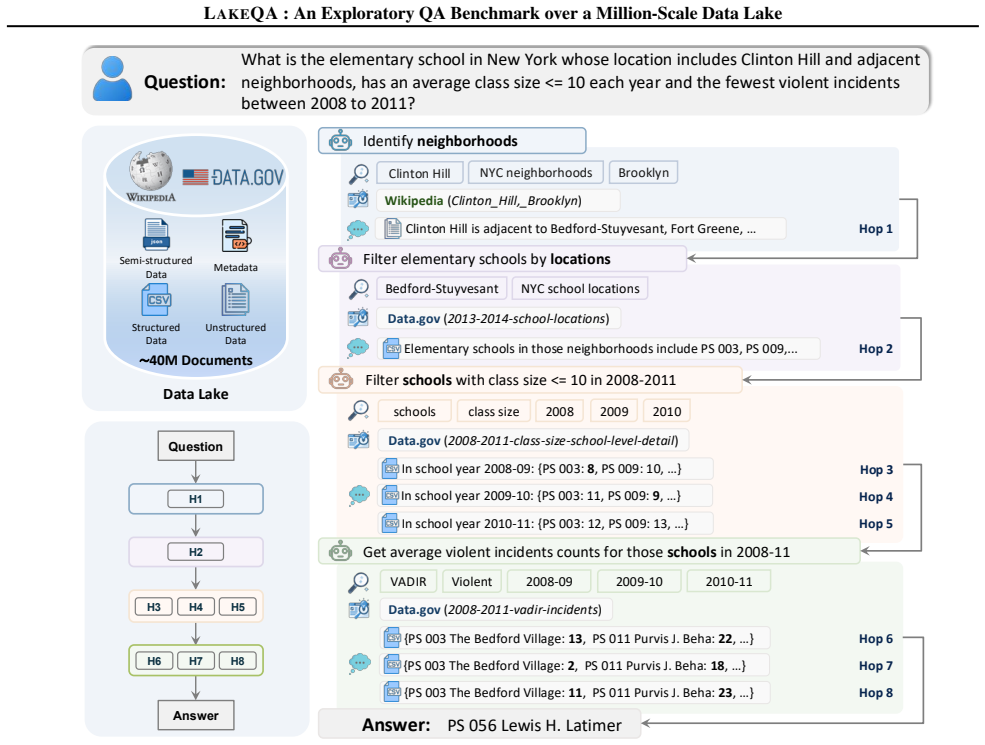This screenshot has height=745, width=985.
Task: Click the Wikipedia globe logo
Action: tap(151, 170)
